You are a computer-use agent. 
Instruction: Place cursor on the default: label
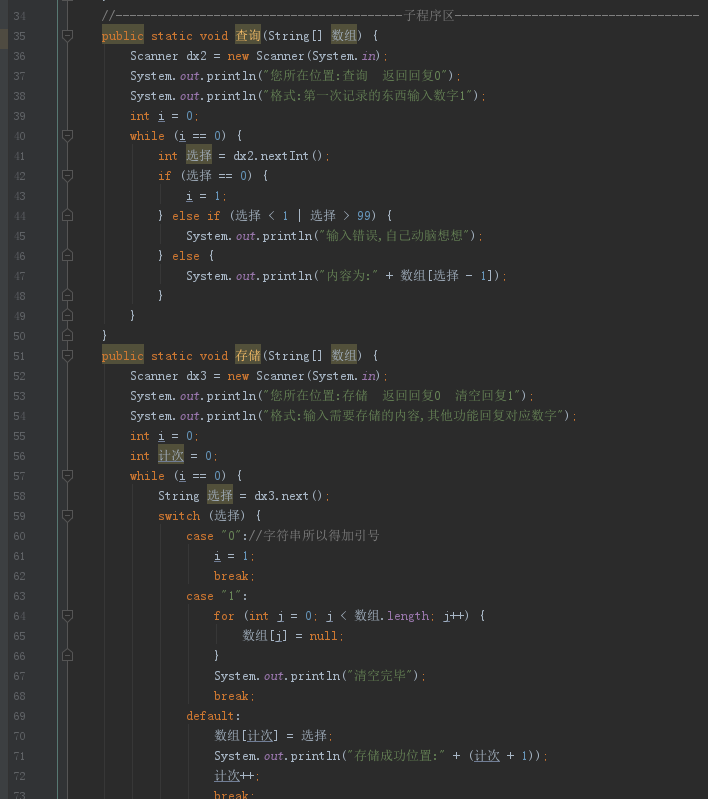213,716
